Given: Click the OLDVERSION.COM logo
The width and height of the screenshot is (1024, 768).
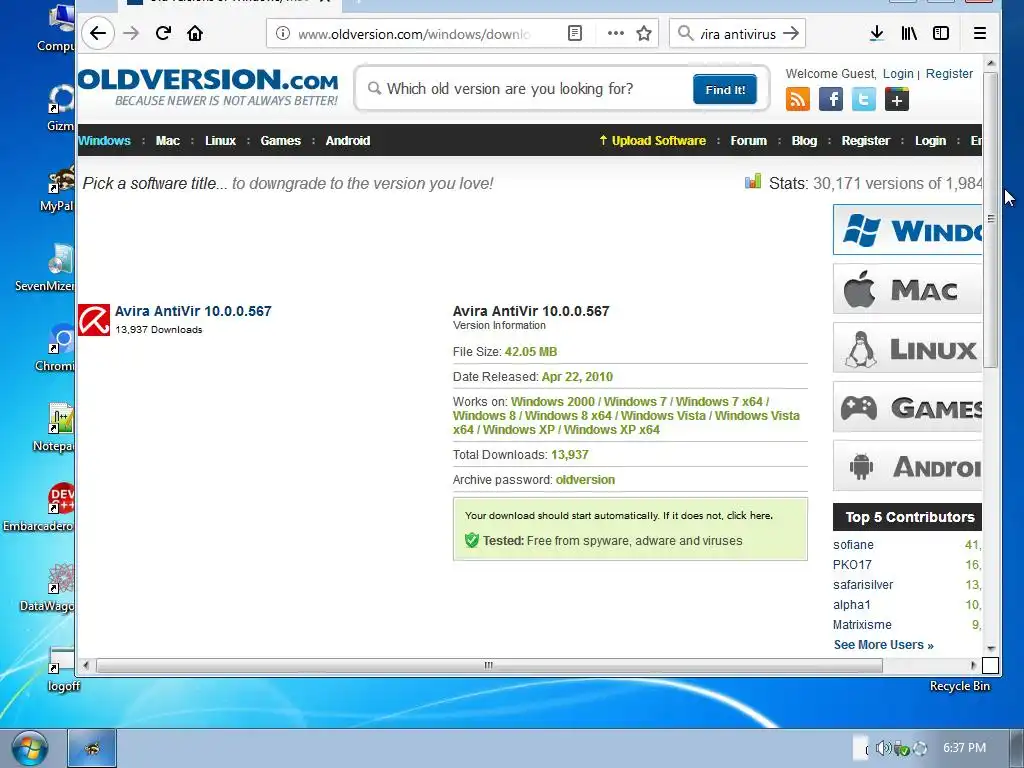Looking at the screenshot, I should 208,87.
